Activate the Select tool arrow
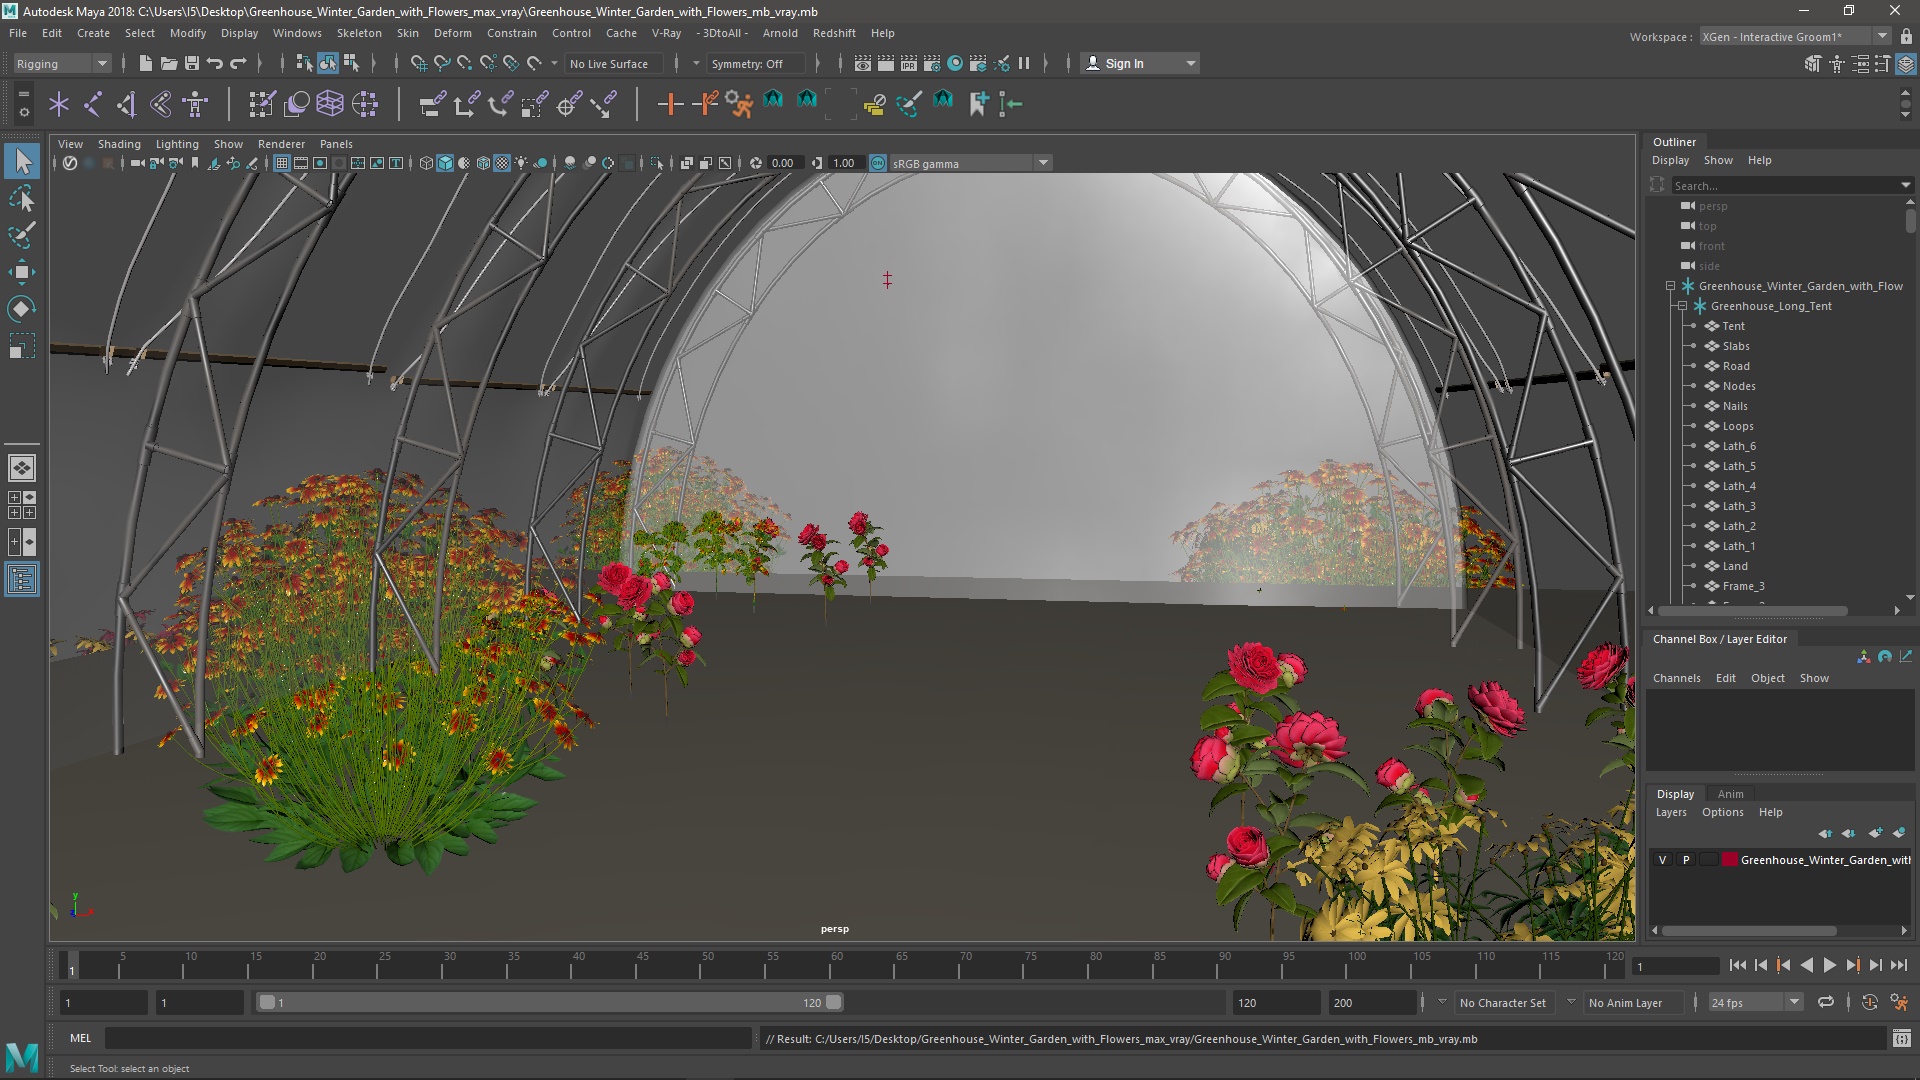Screen dimensions: 1920x1080 (x=22, y=161)
